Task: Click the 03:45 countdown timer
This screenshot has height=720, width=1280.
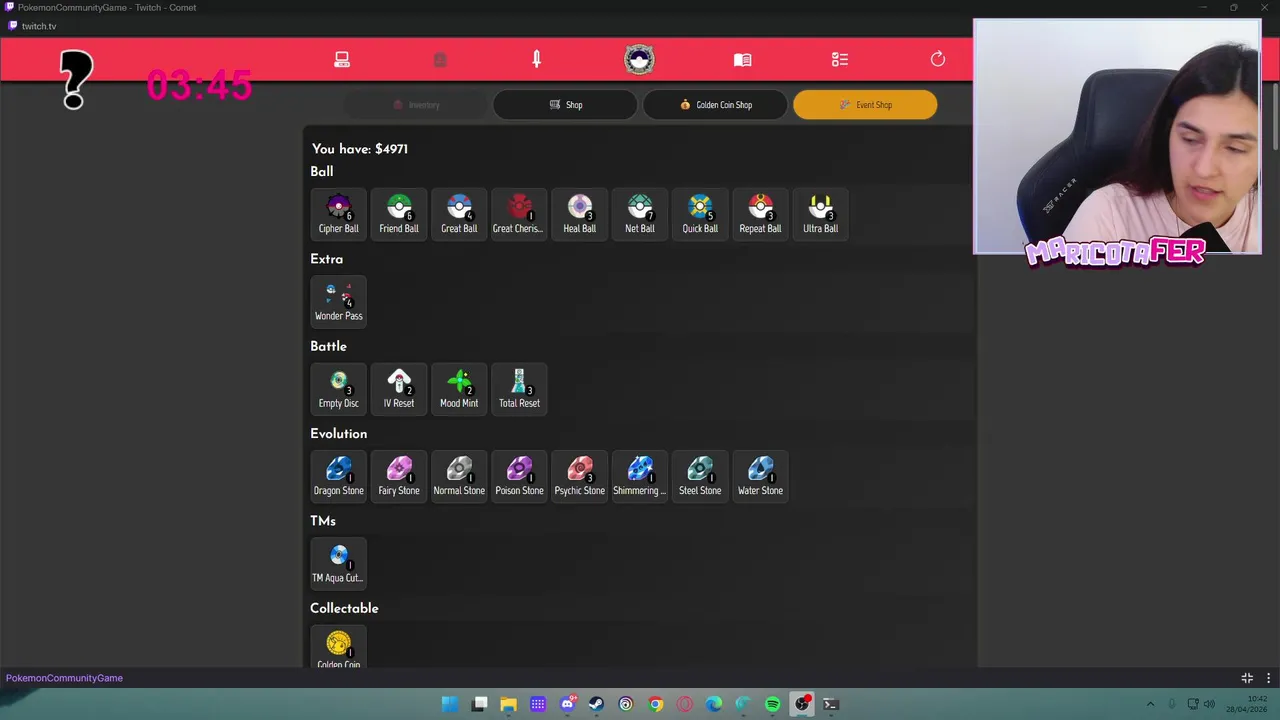Action: point(199,86)
